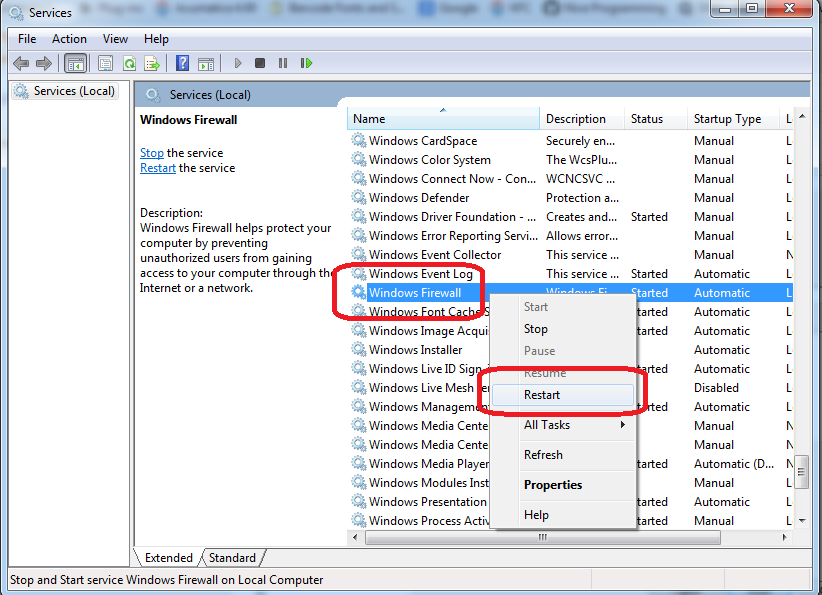Click the Properties sheet toolbar icon
The width and height of the screenshot is (822, 595).
[105, 64]
